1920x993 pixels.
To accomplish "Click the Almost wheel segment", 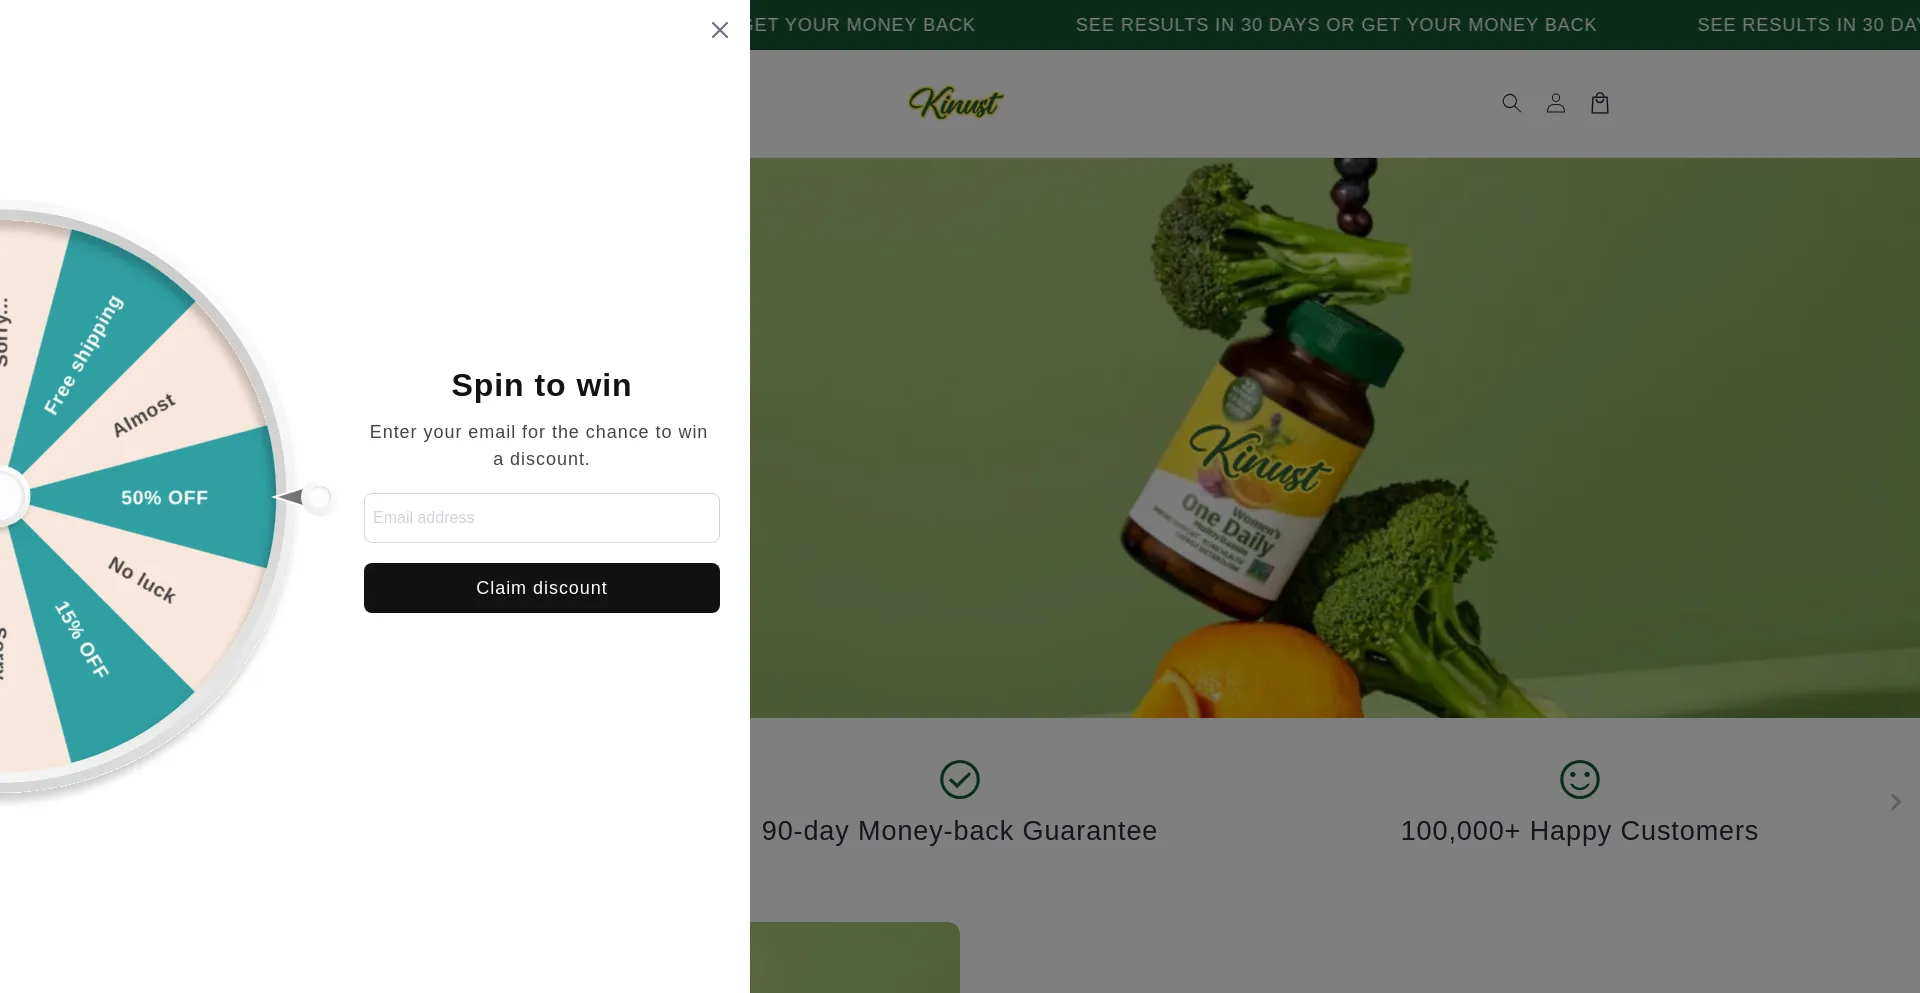I will 143,415.
